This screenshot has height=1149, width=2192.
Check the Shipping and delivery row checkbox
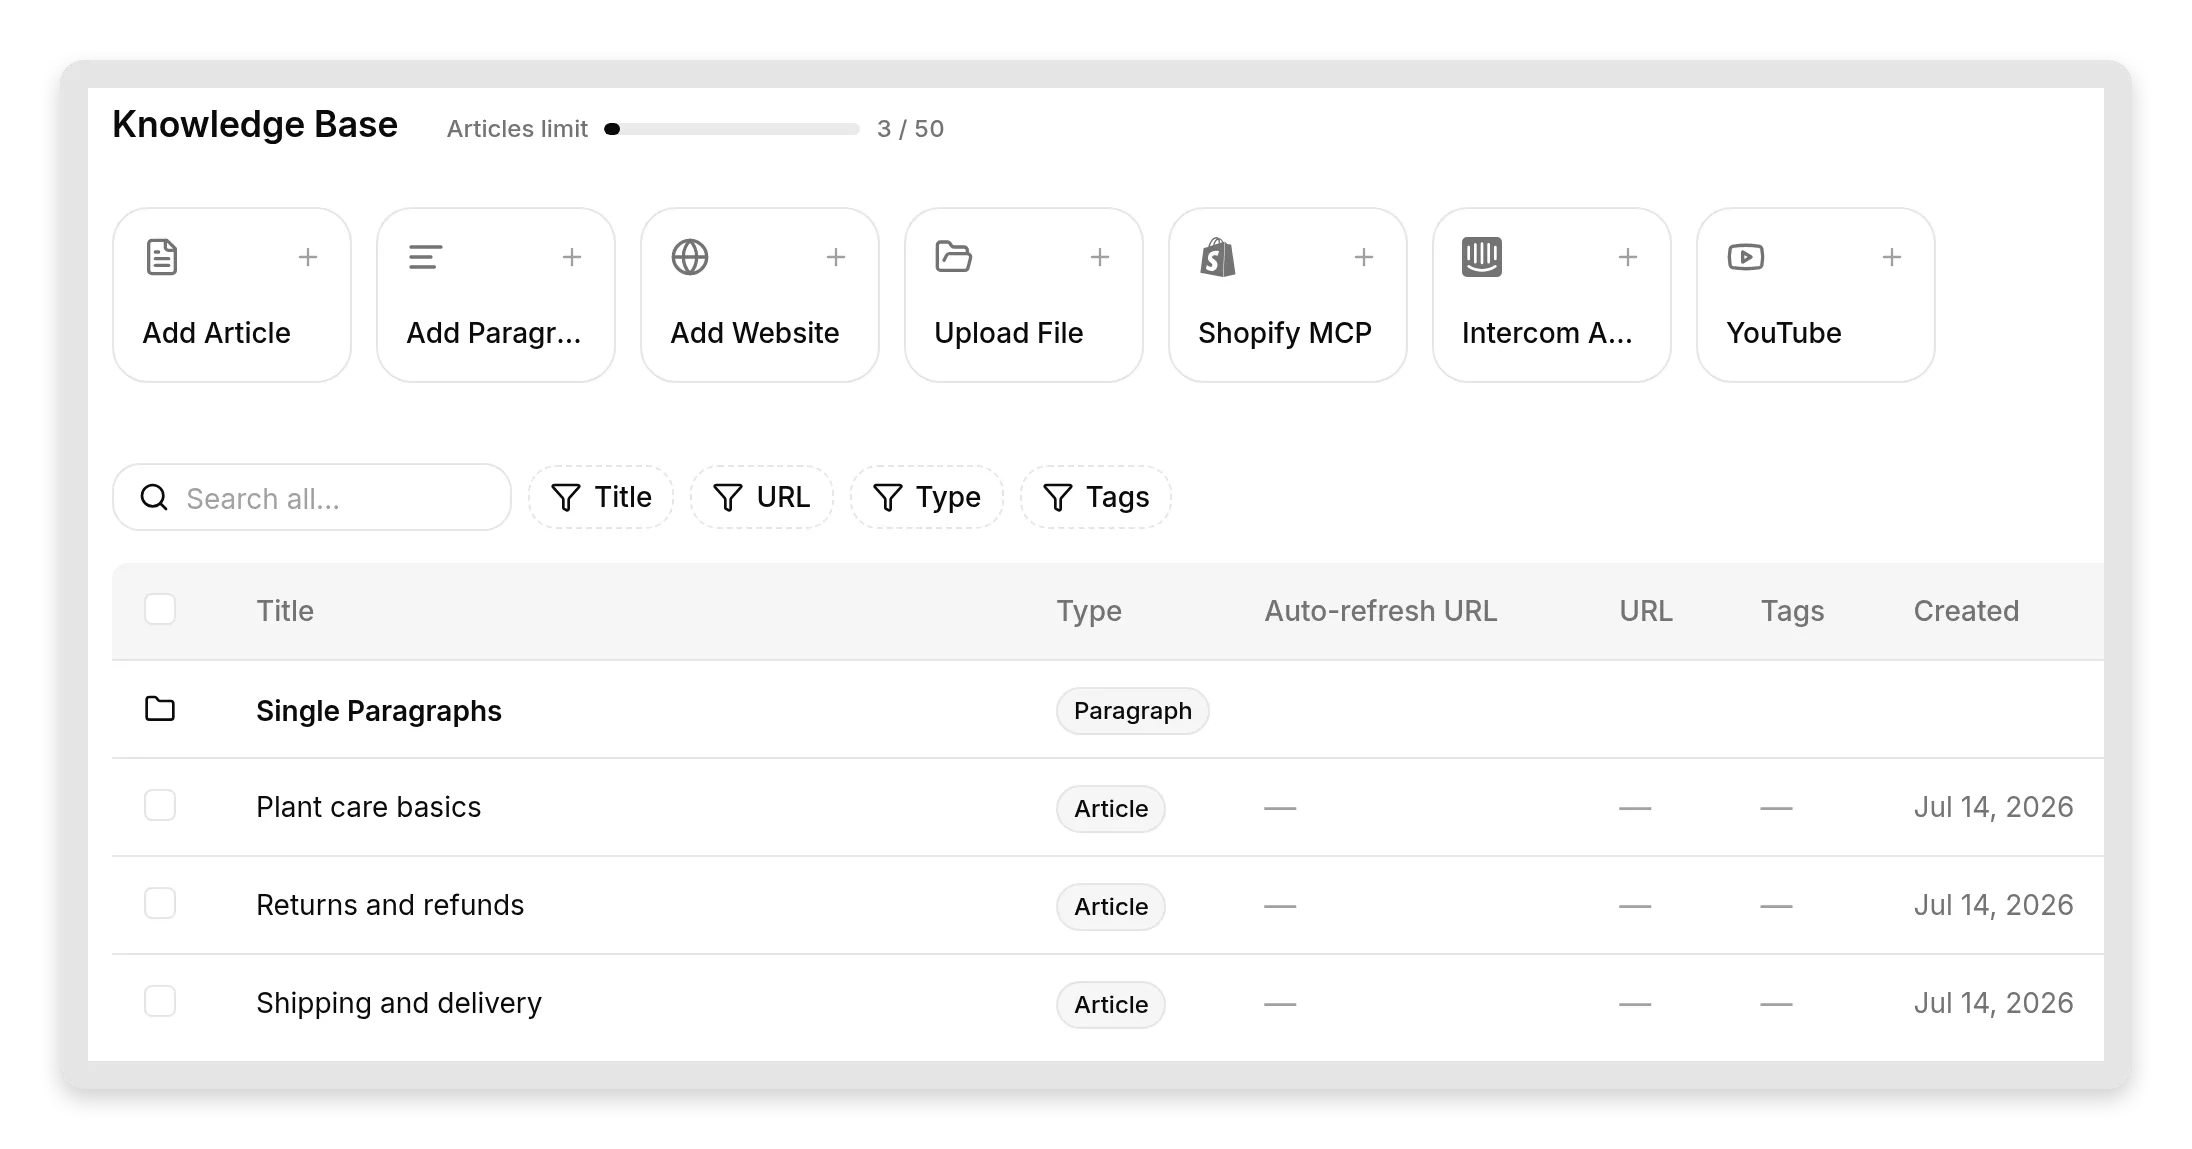point(160,1001)
